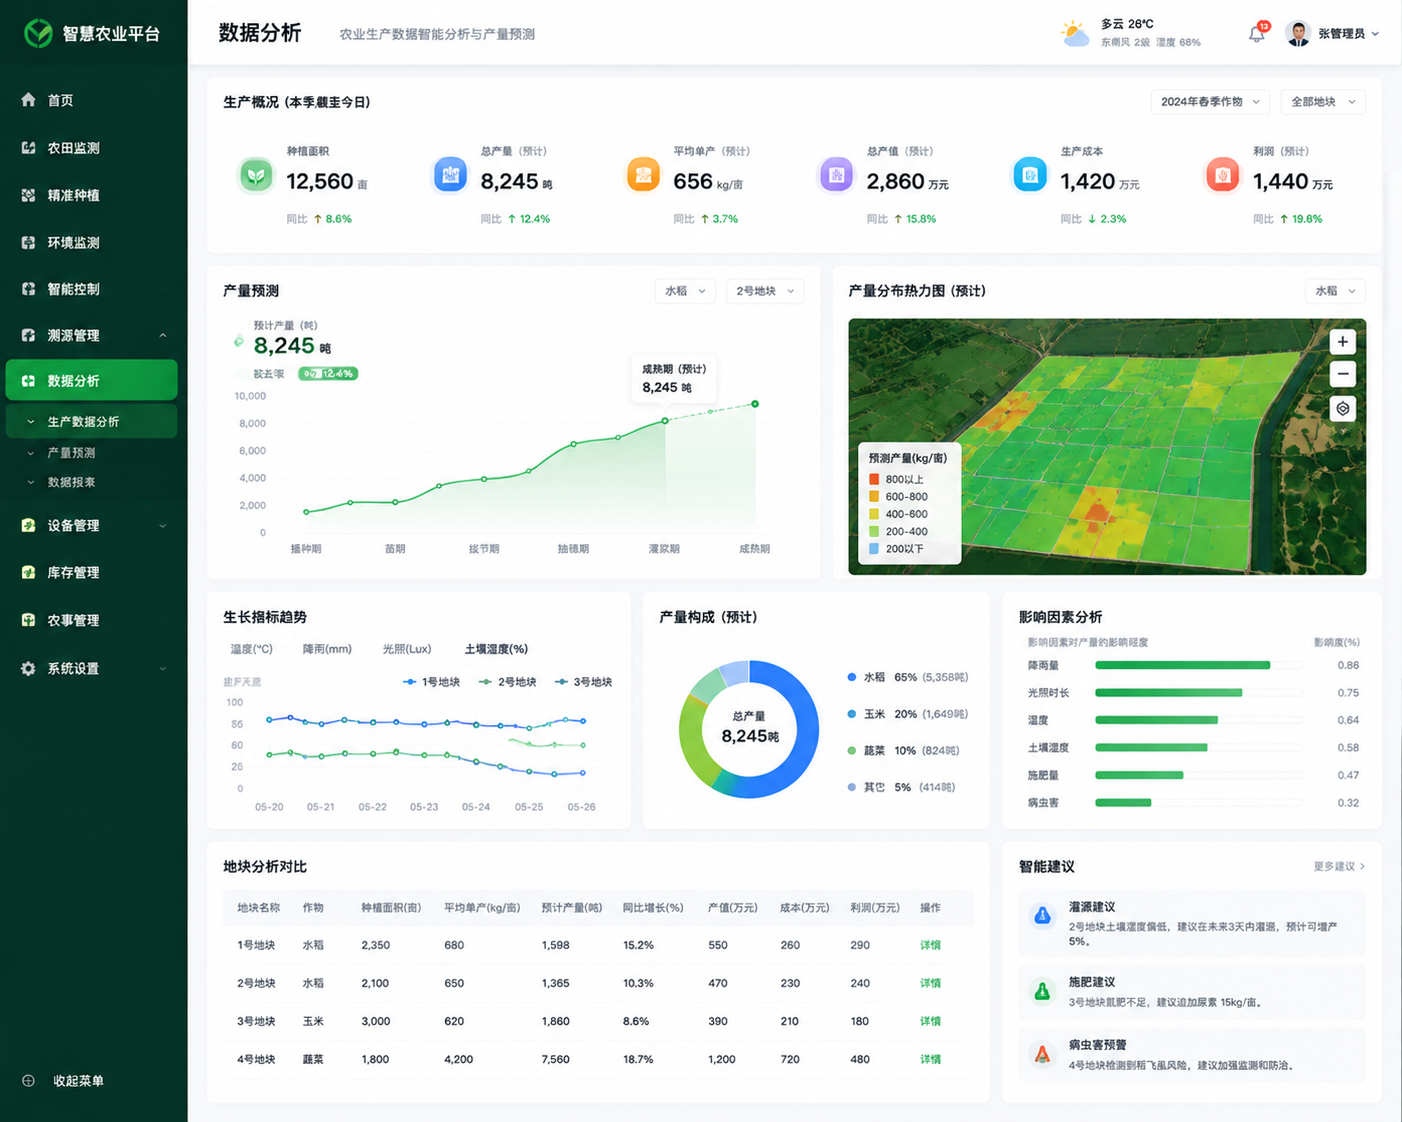Click the 200以下 blue legend swatch
Screen dimensions: 1402x1122
874,549
